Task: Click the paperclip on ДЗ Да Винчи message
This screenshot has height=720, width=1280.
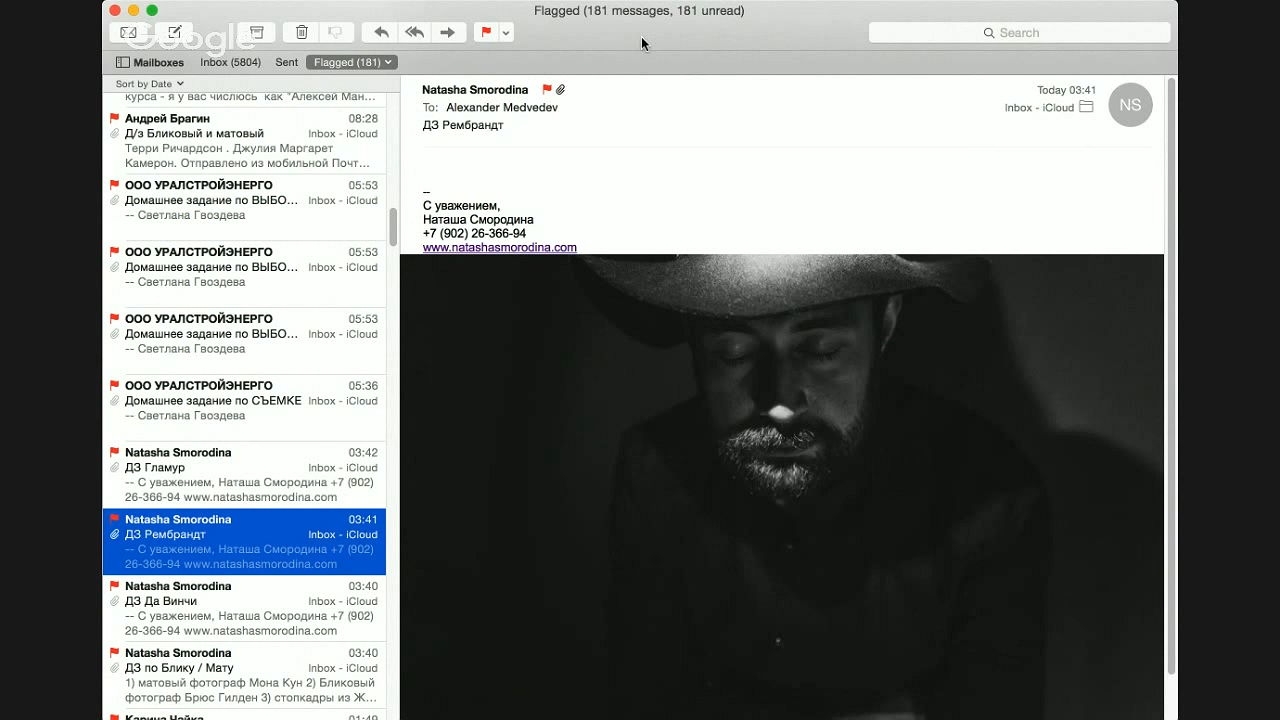Action: click(114, 601)
